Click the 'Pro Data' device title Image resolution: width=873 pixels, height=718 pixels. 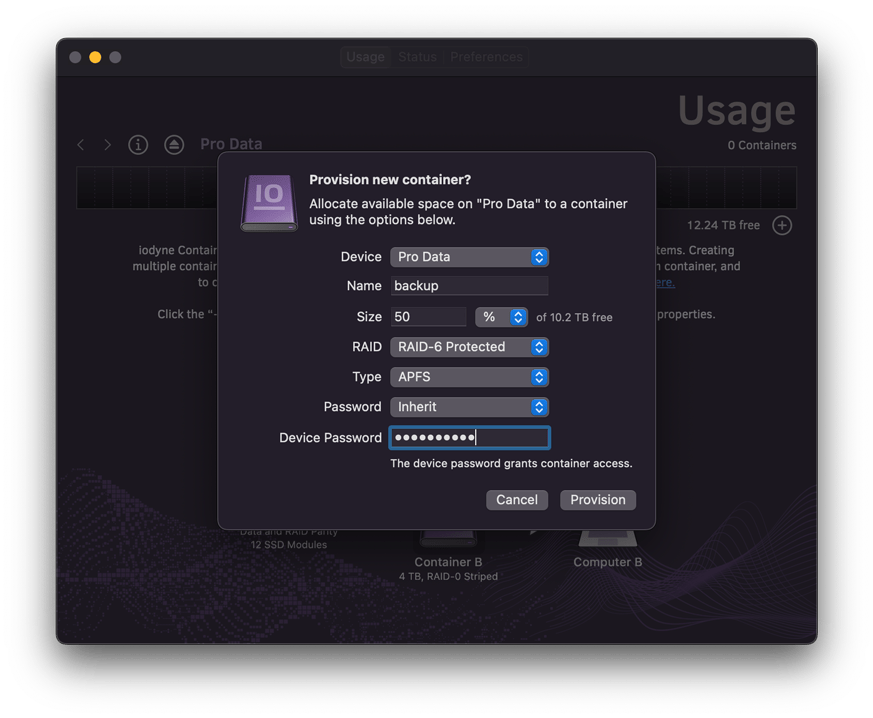[x=231, y=144]
